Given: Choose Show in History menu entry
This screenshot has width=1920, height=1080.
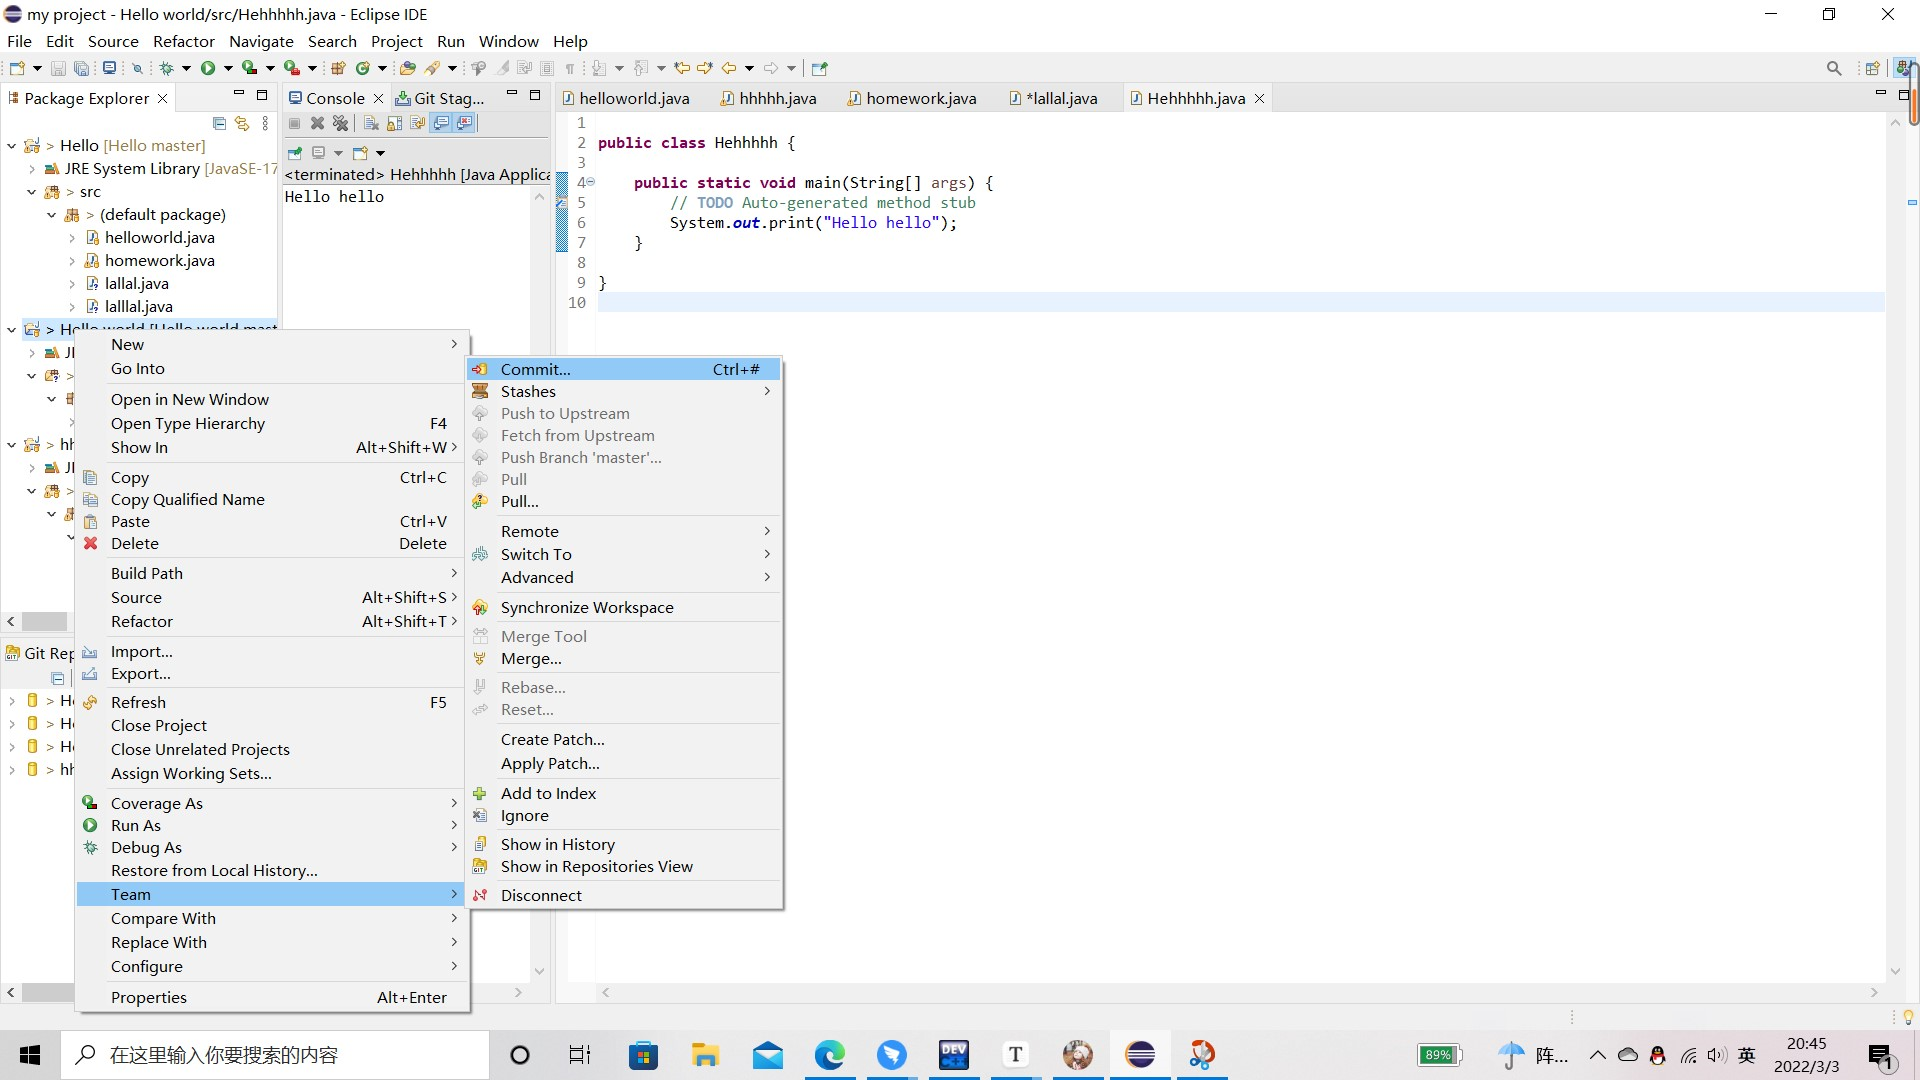Looking at the screenshot, I should pyautogui.click(x=624, y=844).
